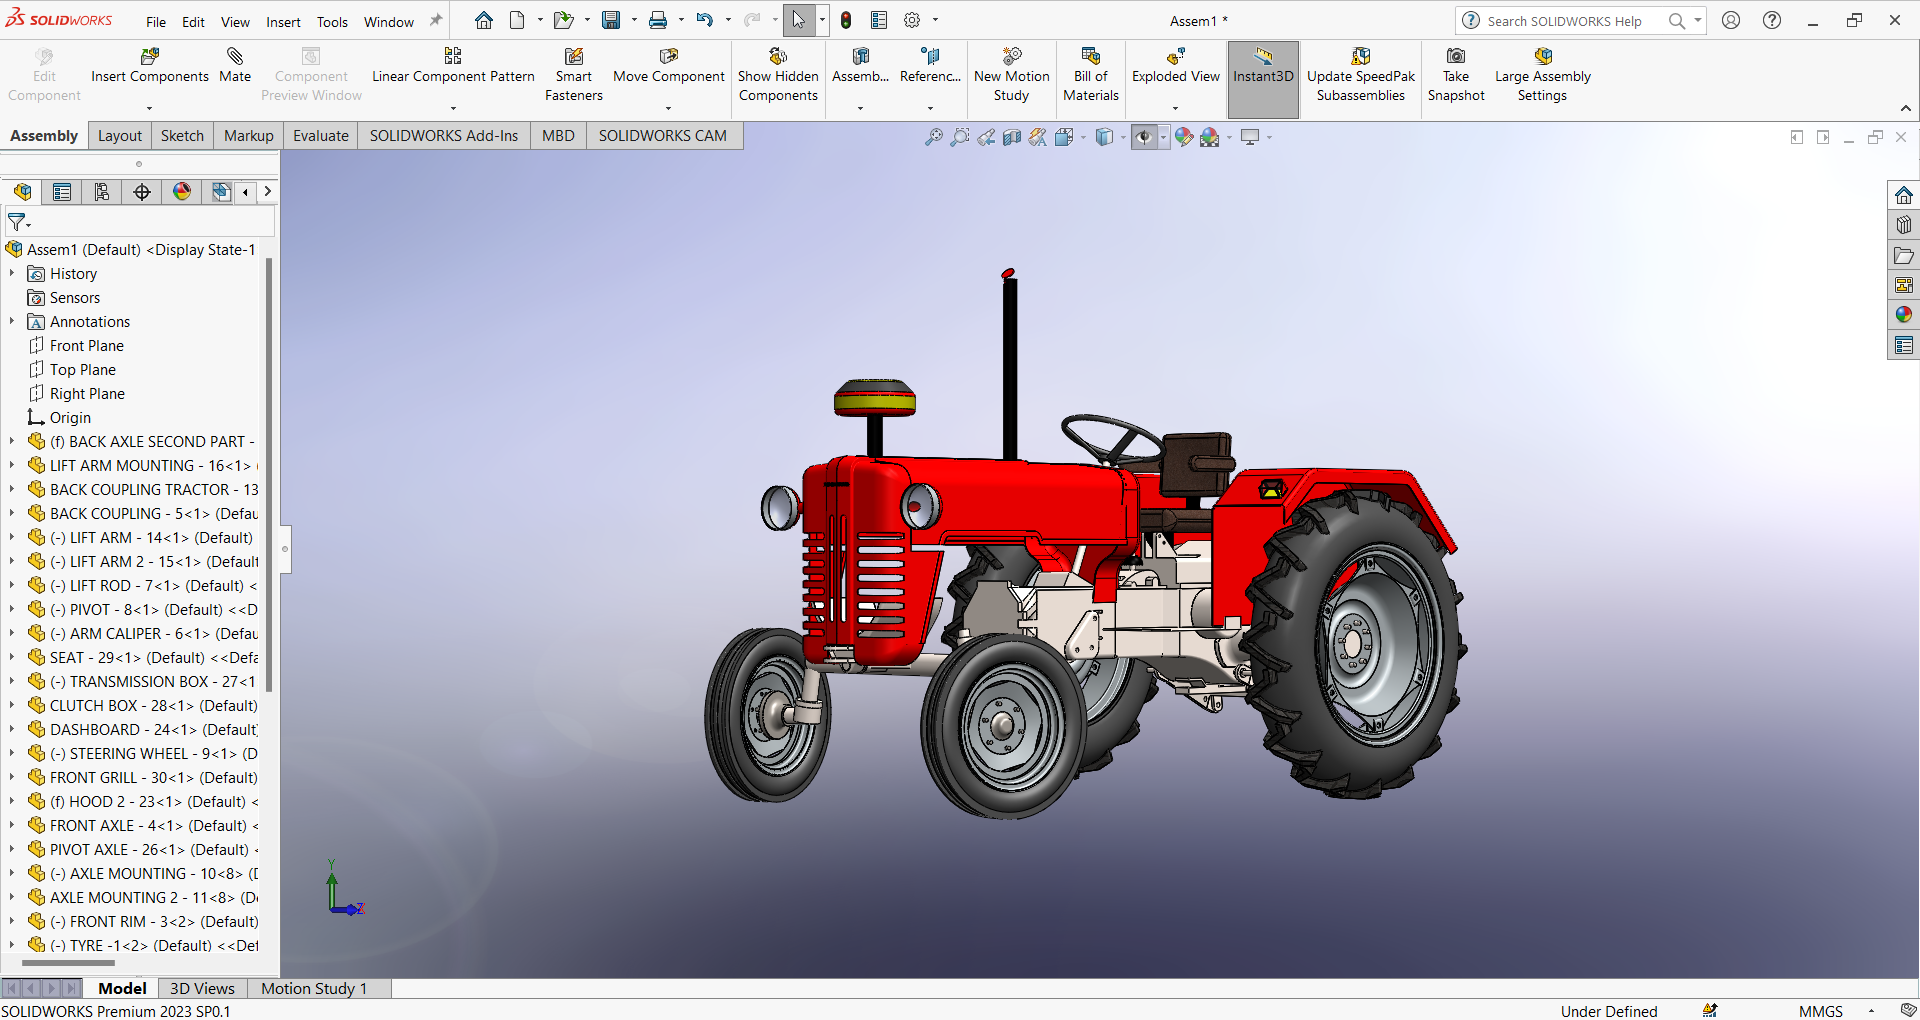Open the Save button dropdown arrow
1920x1020 pixels.
pos(634,20)
